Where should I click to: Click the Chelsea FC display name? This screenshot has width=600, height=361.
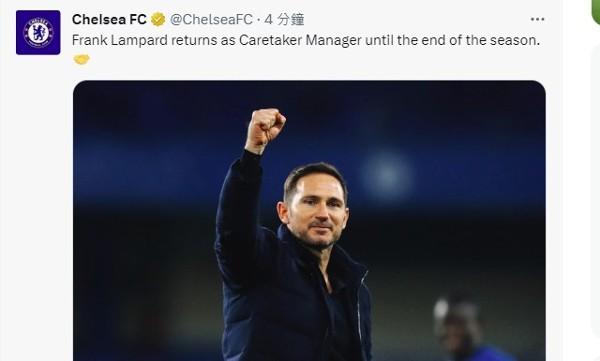click(109, 20)
